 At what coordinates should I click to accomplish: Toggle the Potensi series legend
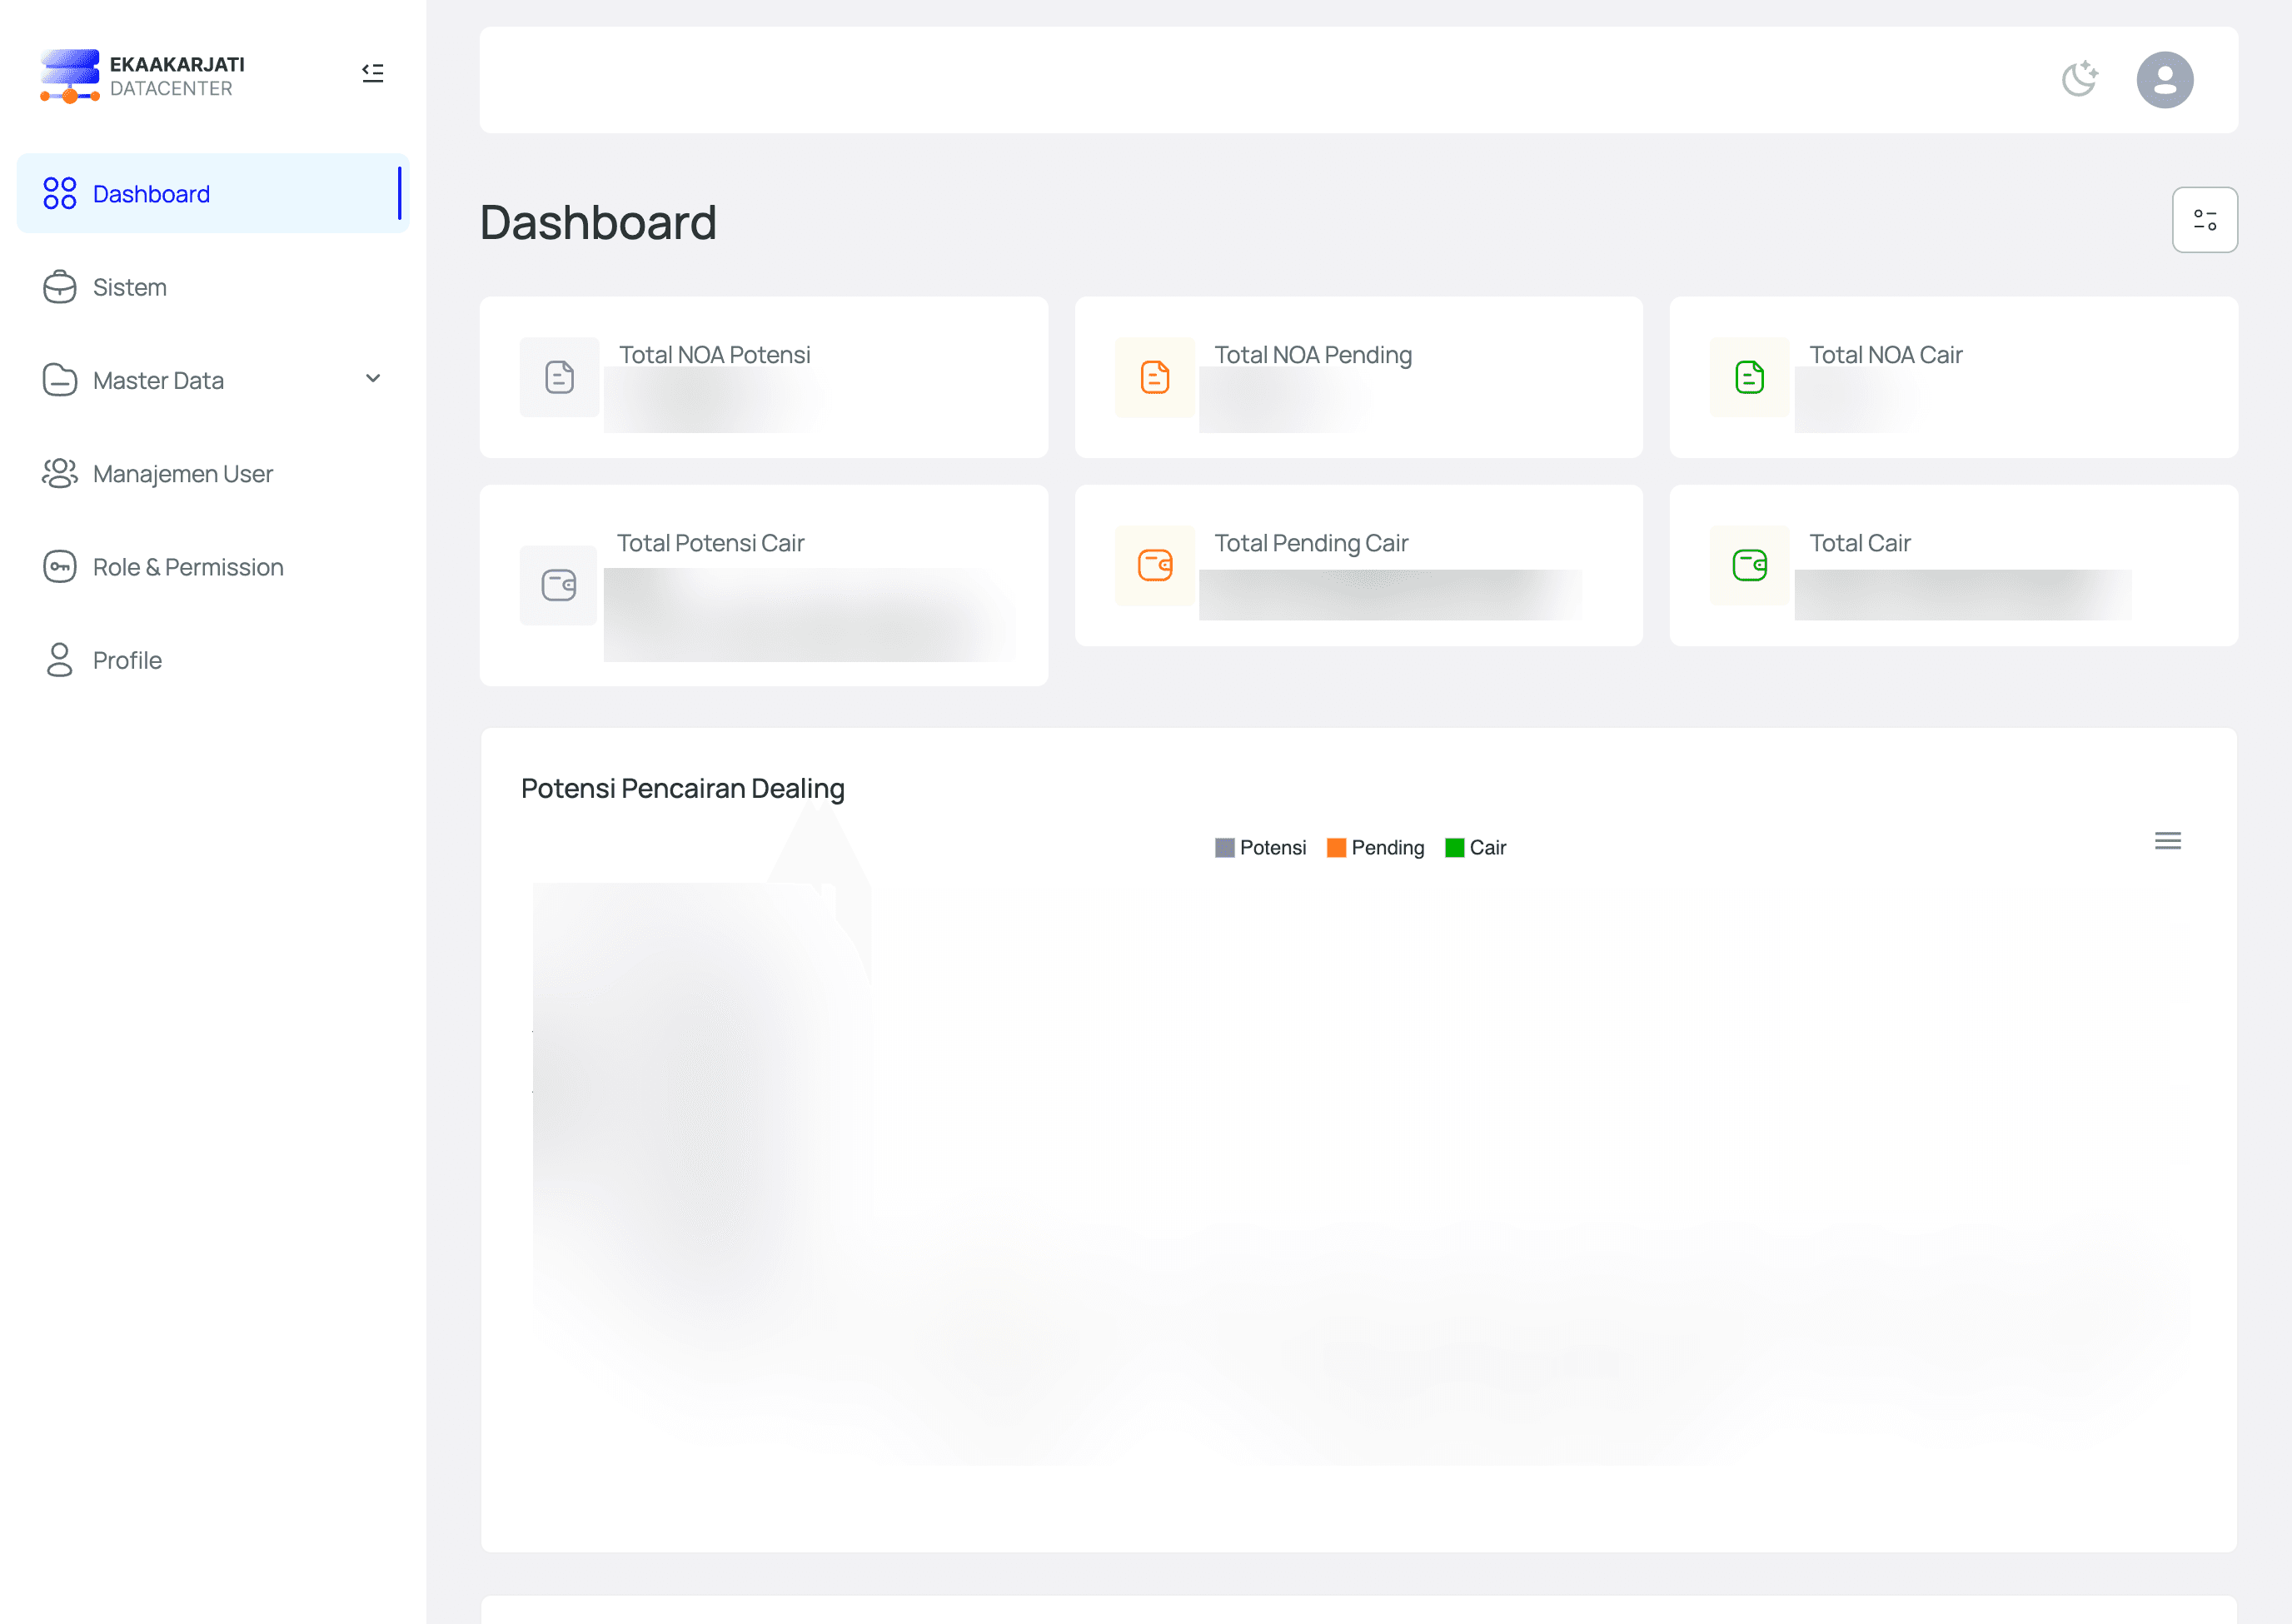click(1261, 848)
